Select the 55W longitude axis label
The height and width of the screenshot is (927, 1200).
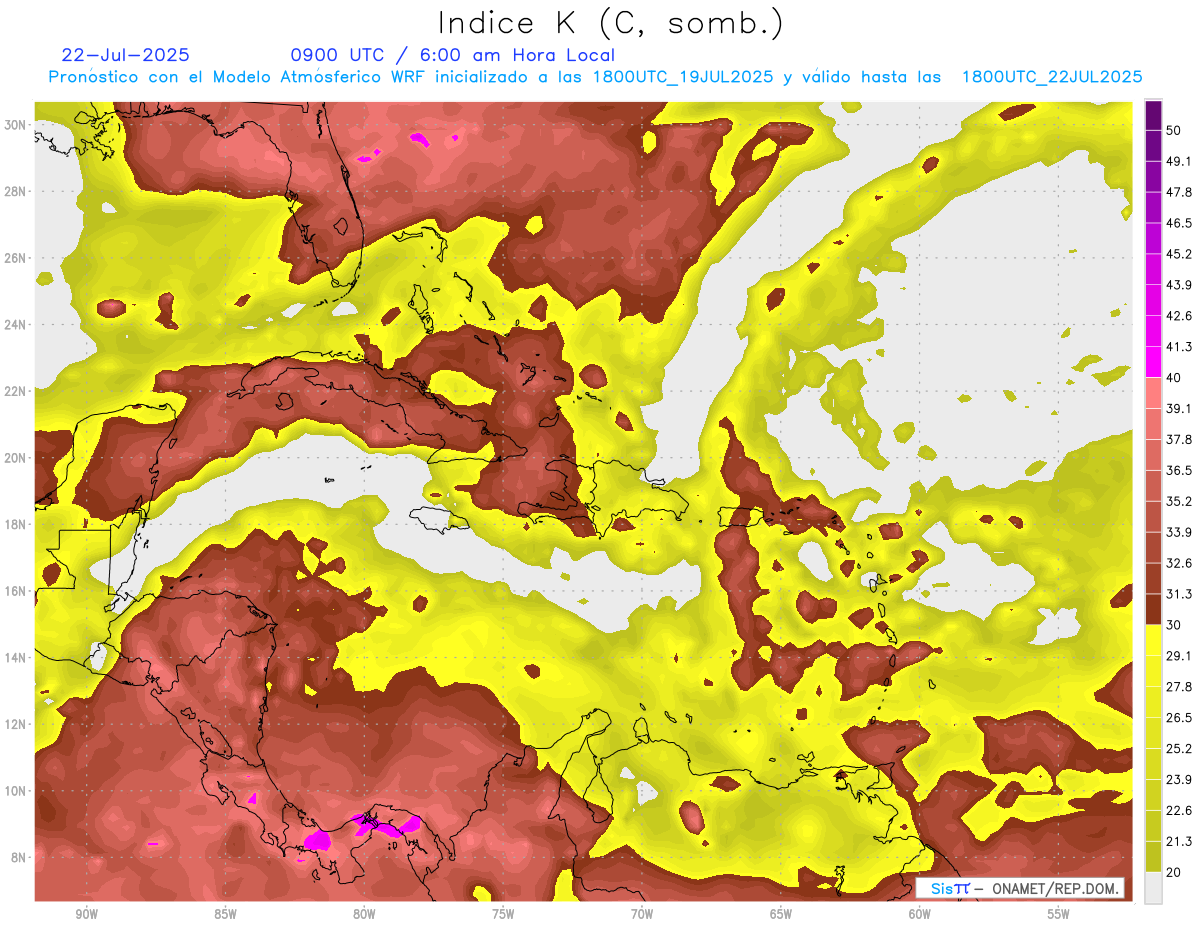pyautogui.click(x=1058, y=914)
